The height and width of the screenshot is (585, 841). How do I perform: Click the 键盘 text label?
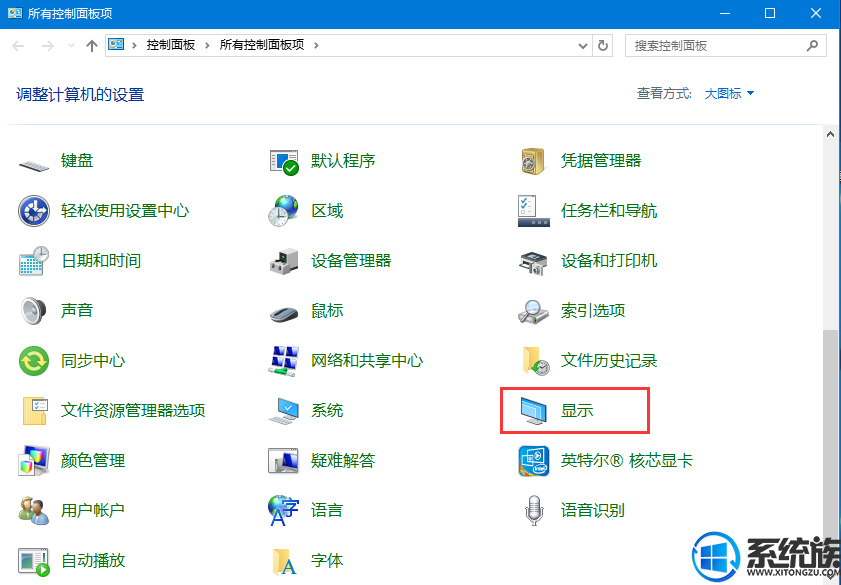(x=77, y=161)
